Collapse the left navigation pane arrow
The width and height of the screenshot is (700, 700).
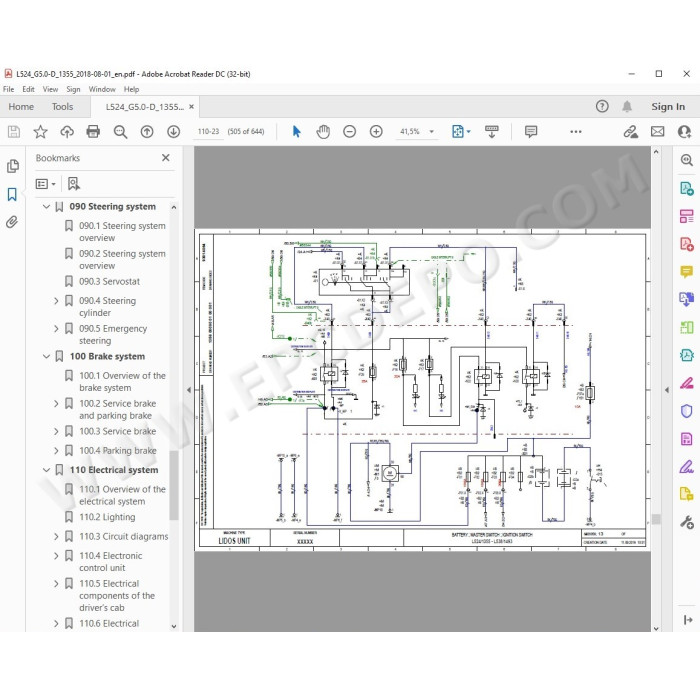(189, 390)
